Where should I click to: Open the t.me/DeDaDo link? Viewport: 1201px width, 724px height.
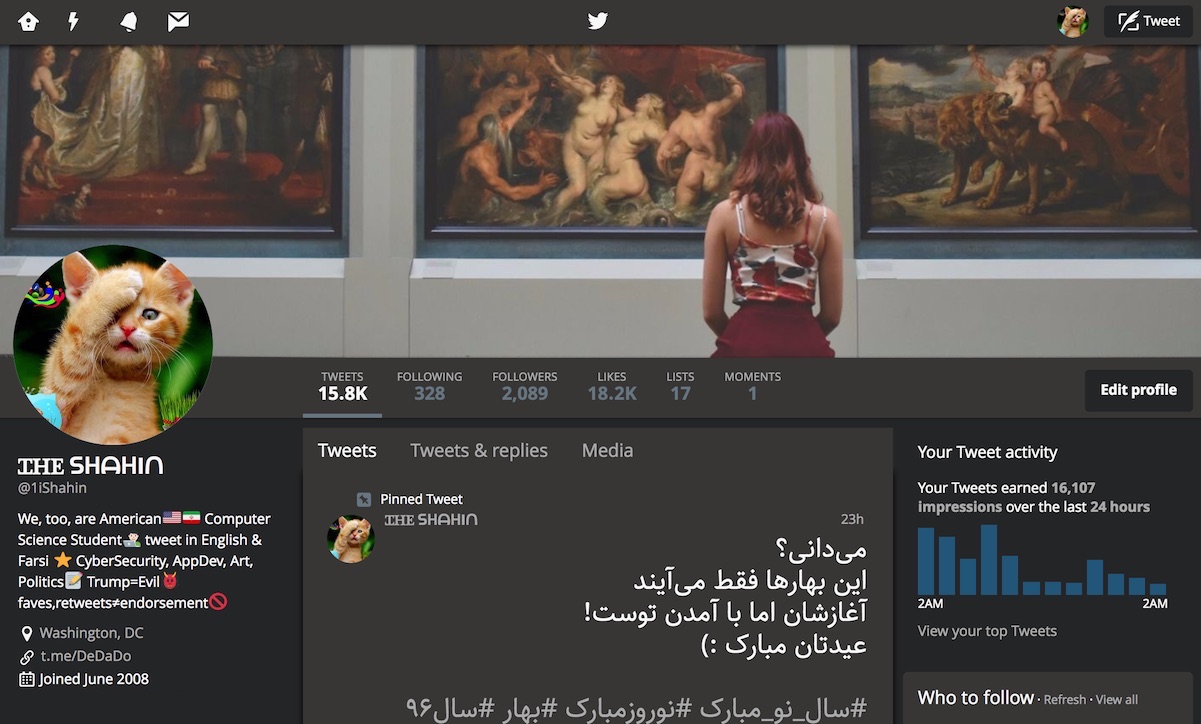coord(85,656)
